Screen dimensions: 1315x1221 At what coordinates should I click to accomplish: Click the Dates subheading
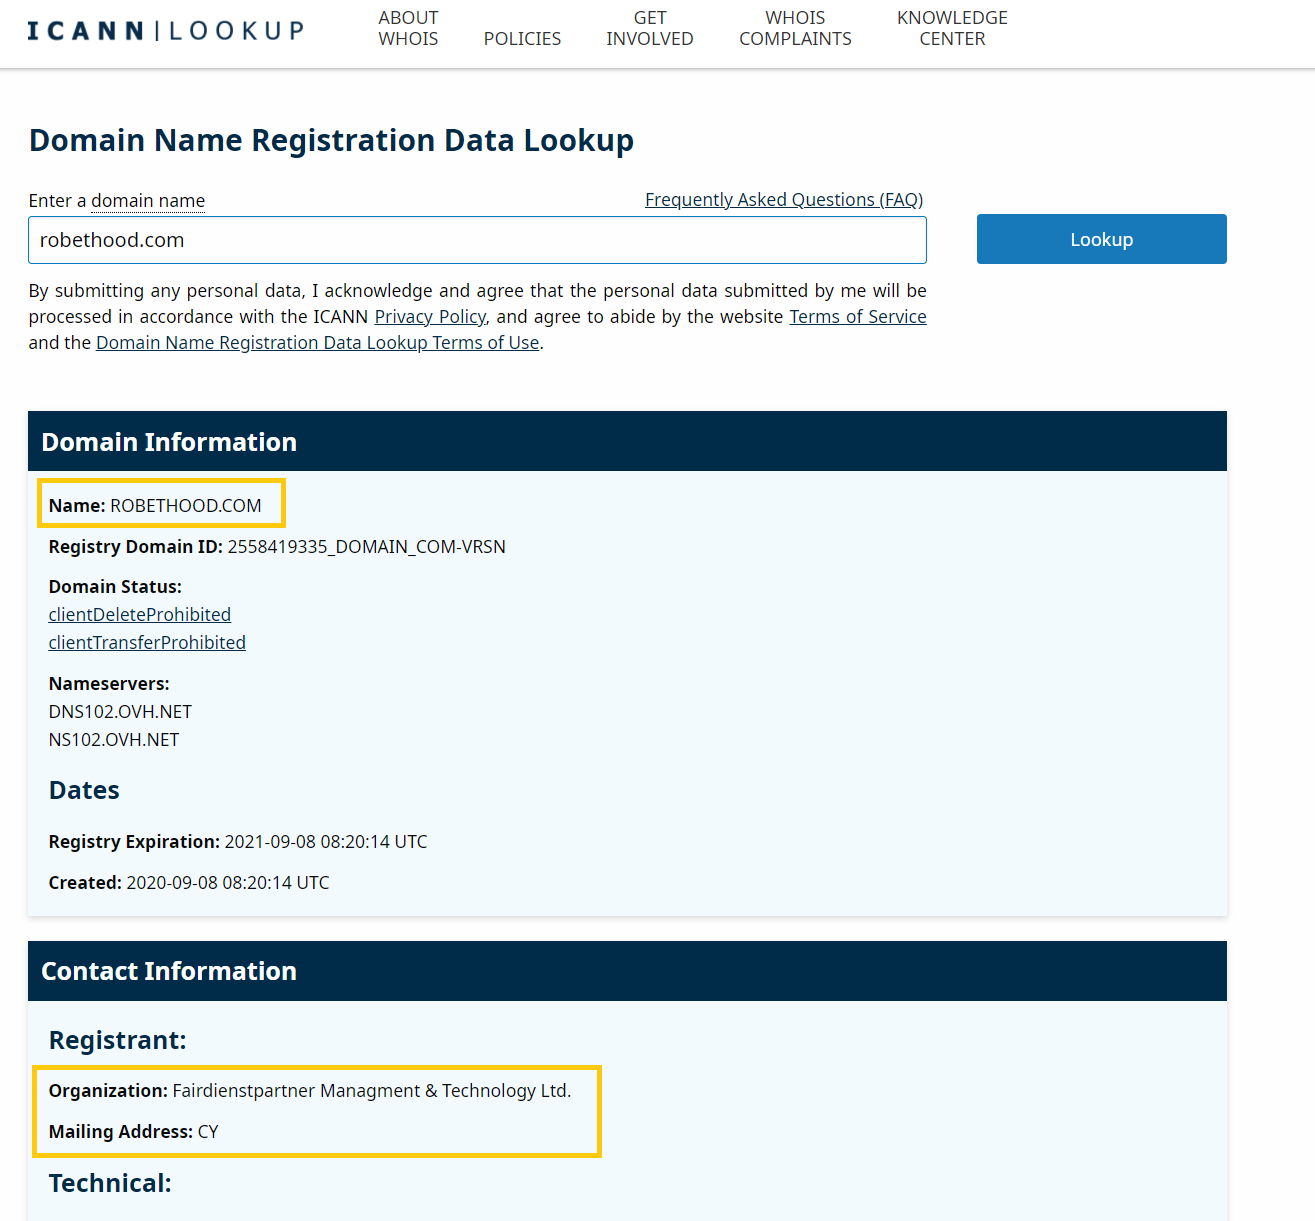click(x=84, y=790)
